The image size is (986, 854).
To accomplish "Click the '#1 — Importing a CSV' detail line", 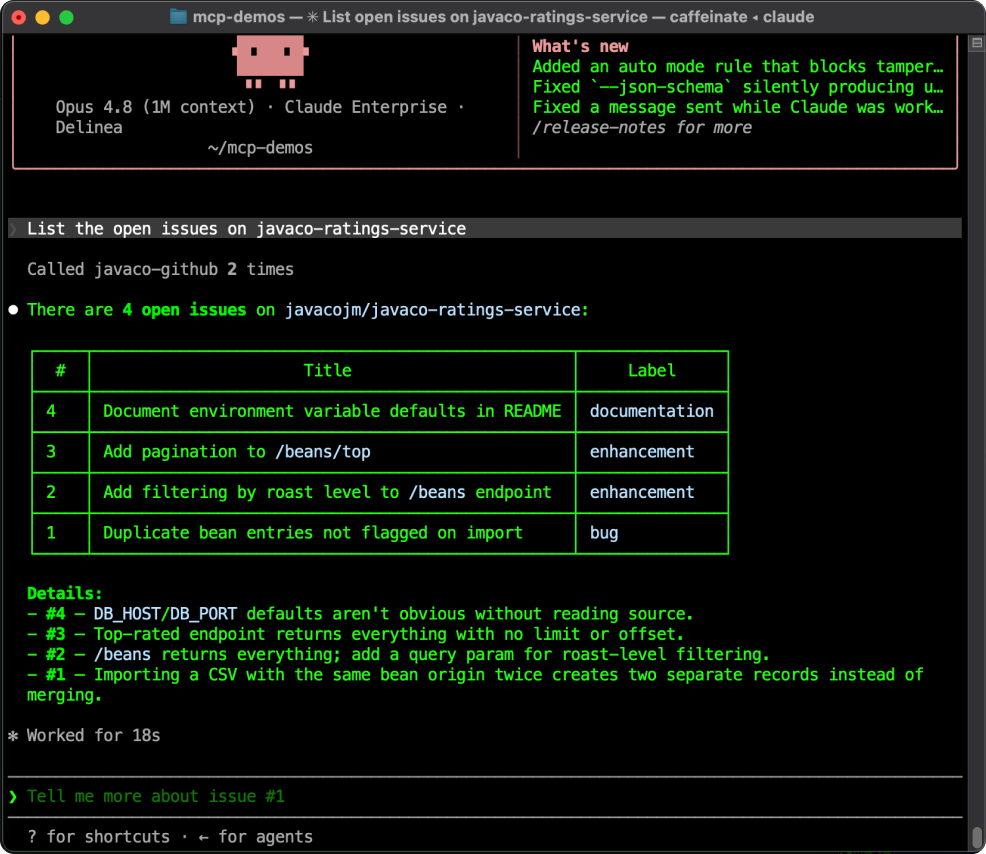I will pyautogui.click(x=475, y=685).
